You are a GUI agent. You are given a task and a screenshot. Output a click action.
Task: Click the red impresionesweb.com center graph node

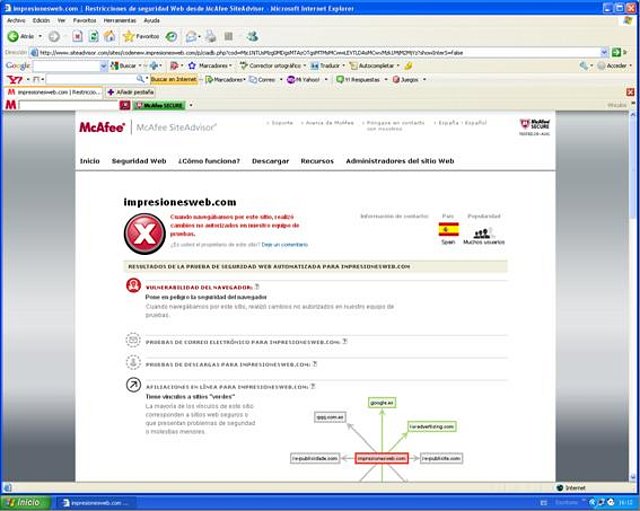coord(382,459)
